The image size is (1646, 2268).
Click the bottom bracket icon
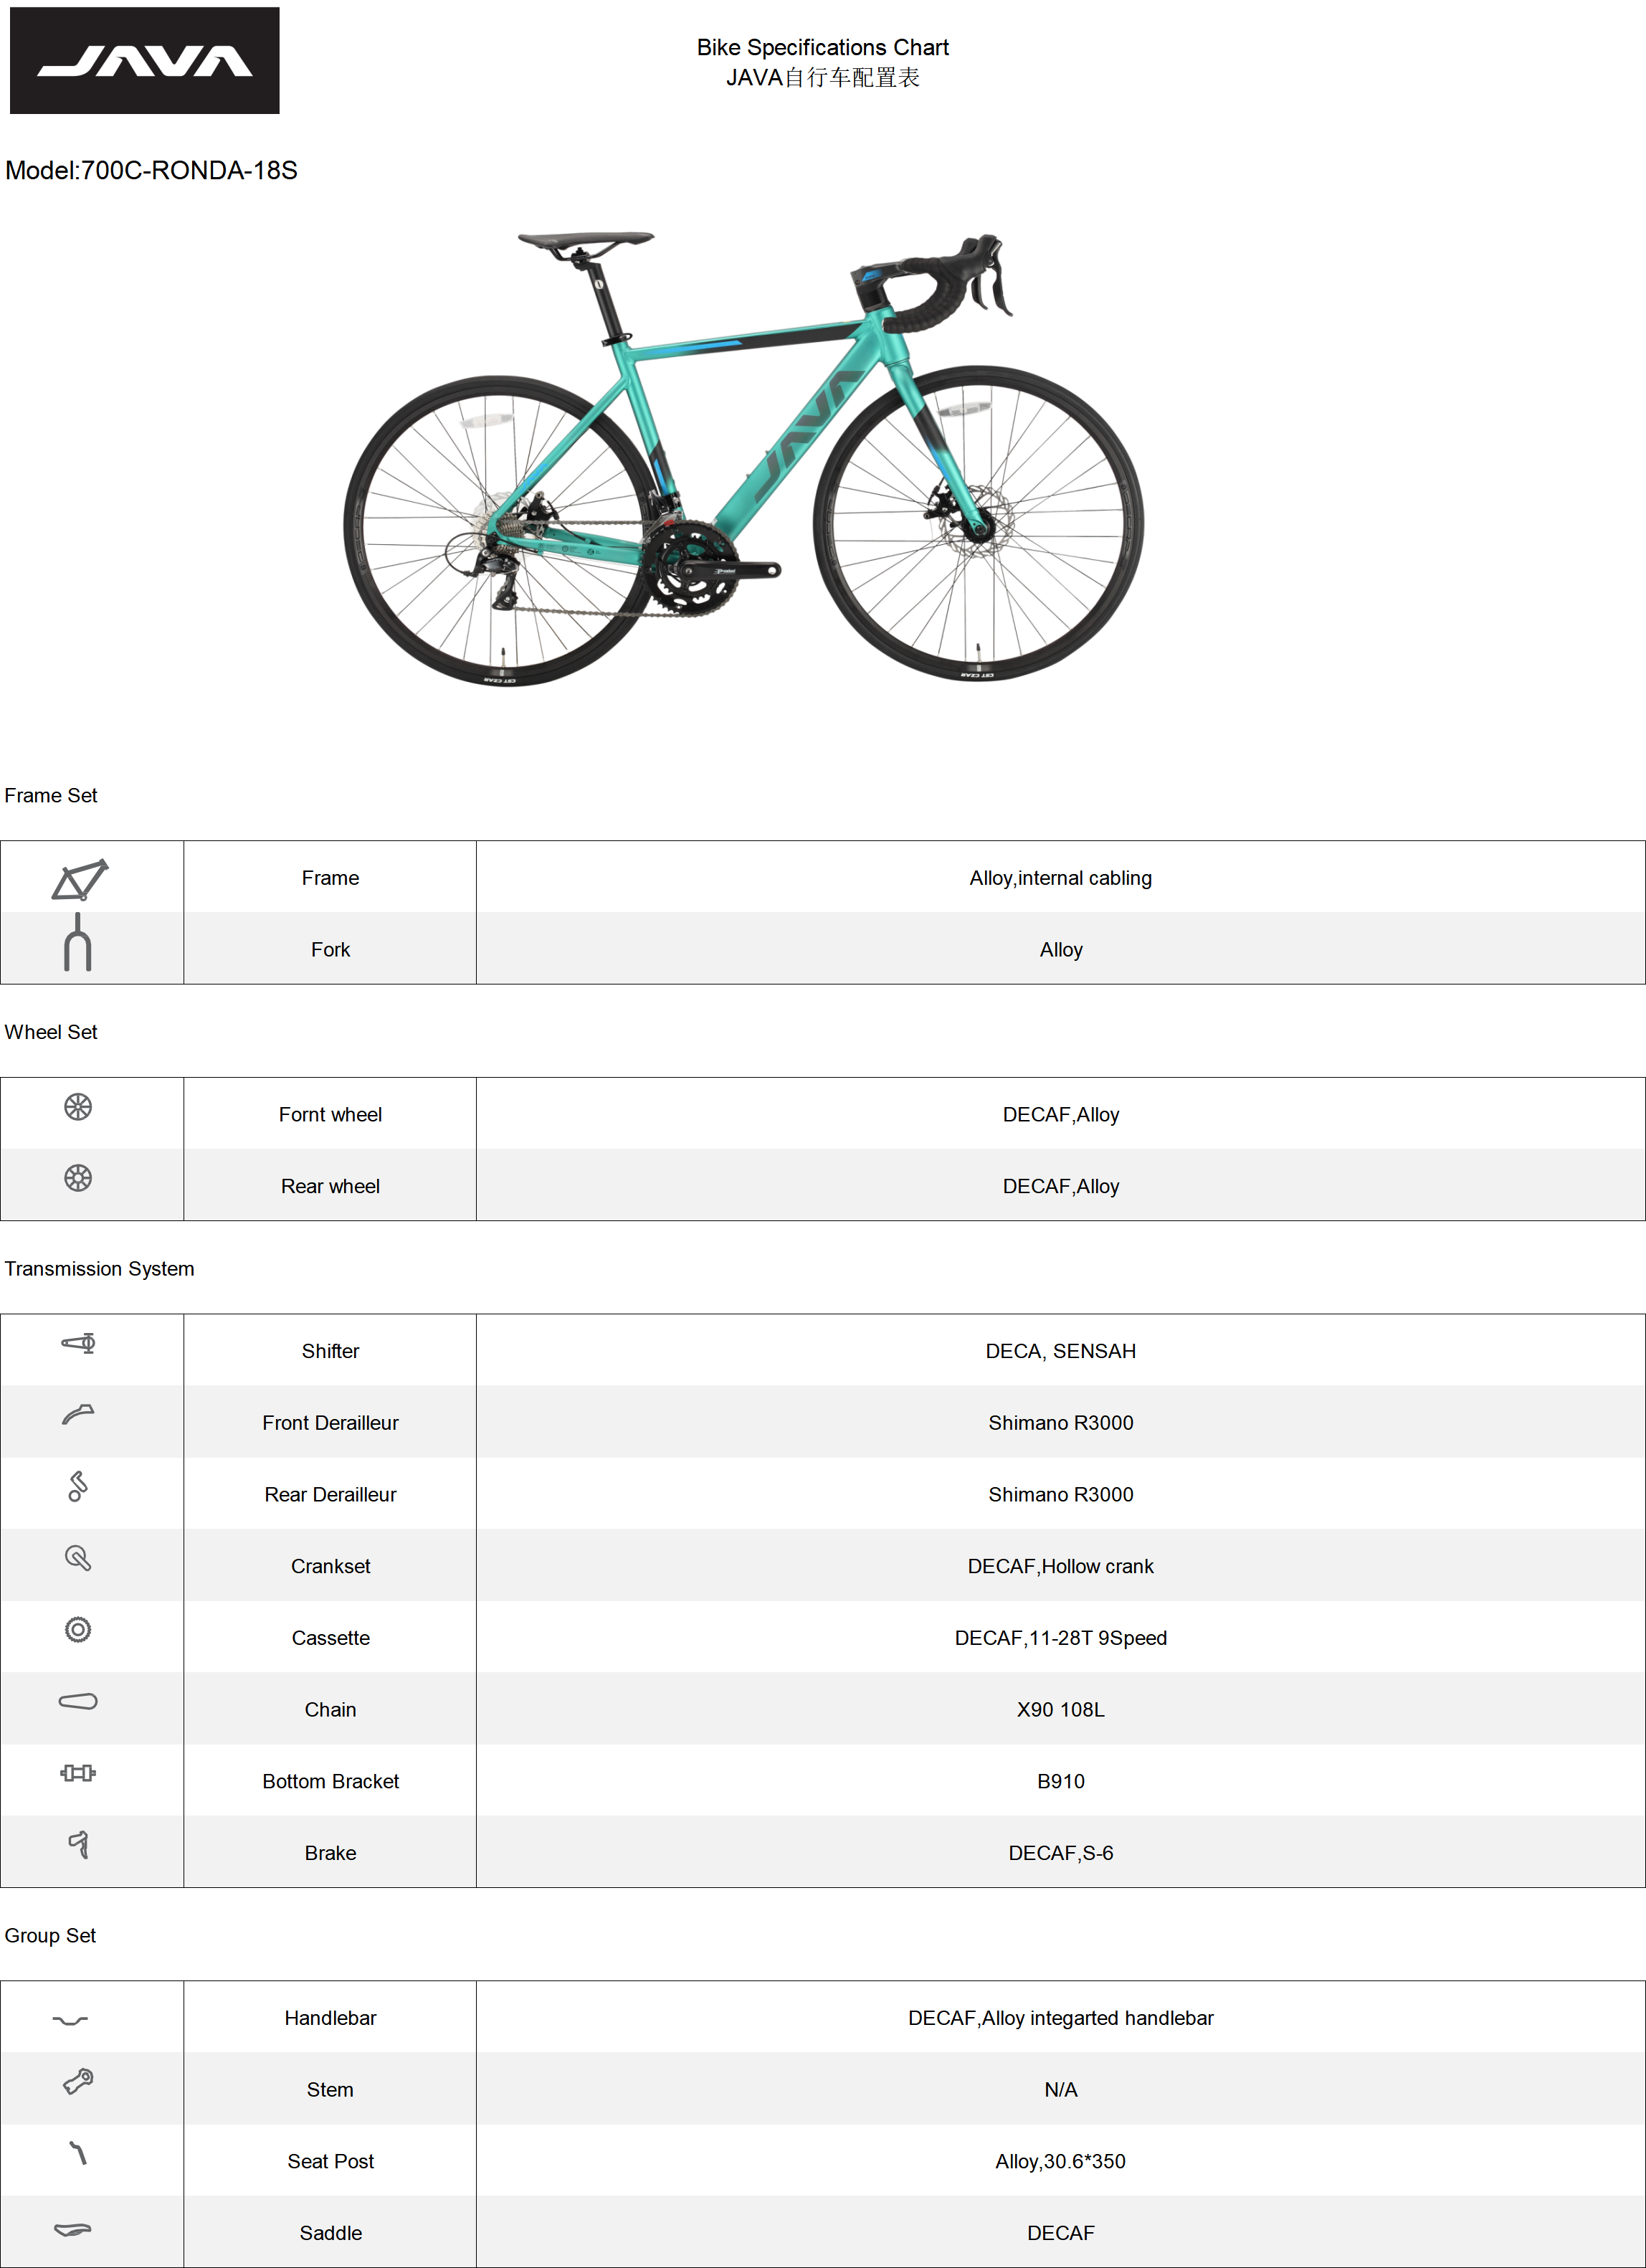tap(78, 1773)
